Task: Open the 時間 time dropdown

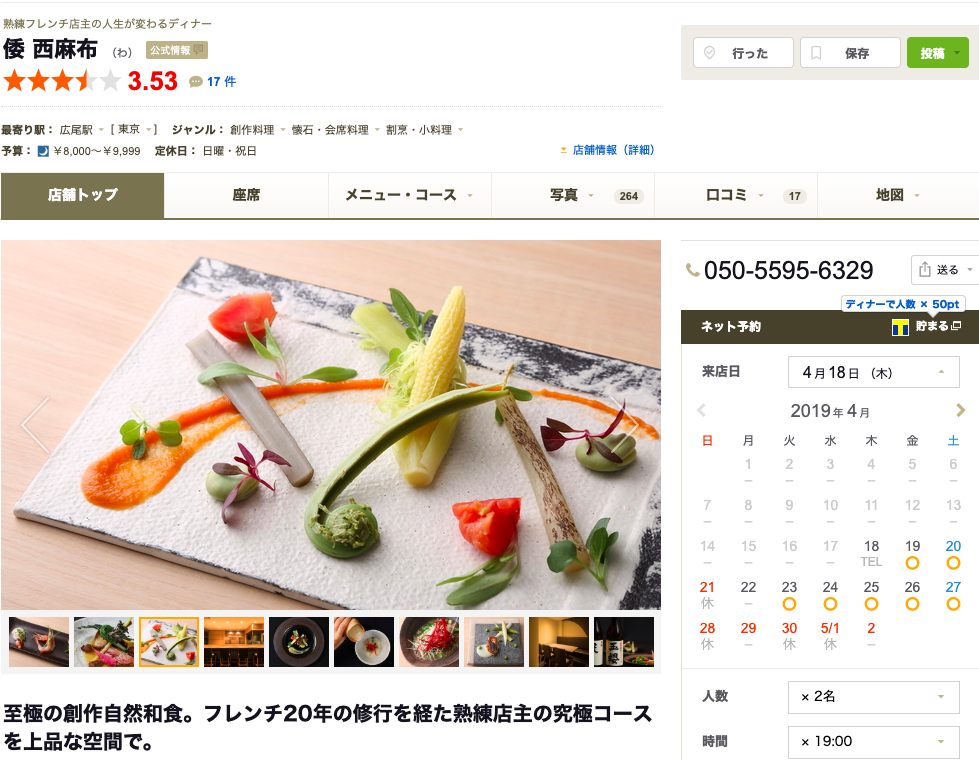Action: [x=873, y=742]
